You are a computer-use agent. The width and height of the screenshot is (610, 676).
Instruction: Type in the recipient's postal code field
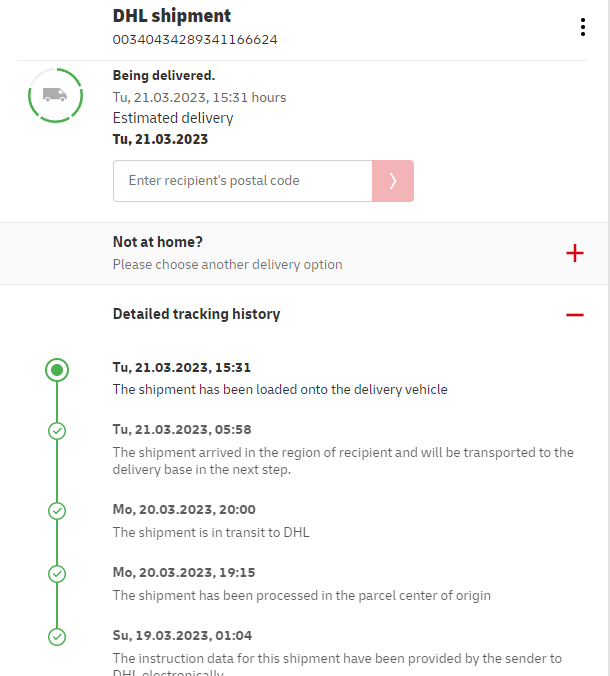point(242,181)
